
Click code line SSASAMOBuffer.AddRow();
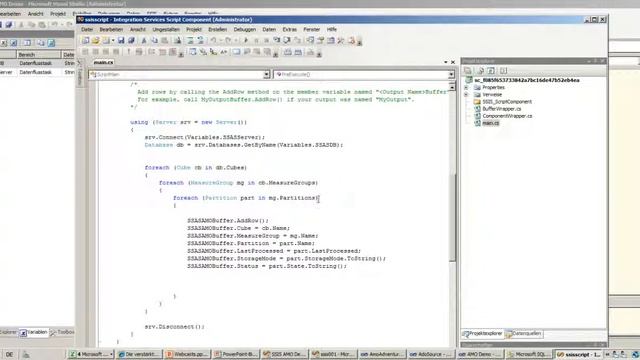tap(228, 220)
